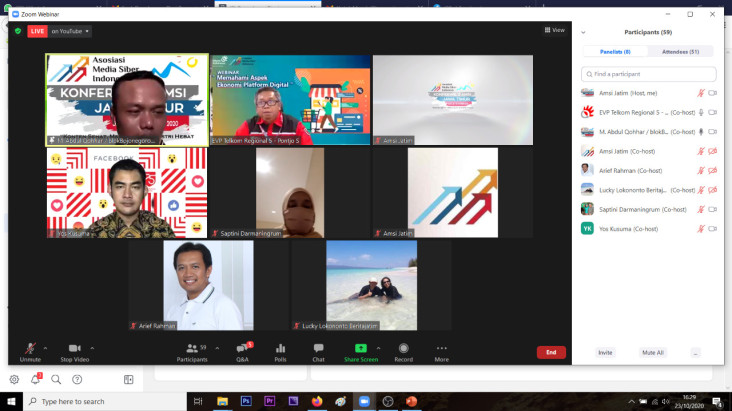Image resolution: width=732 pixels, height=411 pixels.
Task: Switch to Attendees (51) tab
Action: point(680,52)
